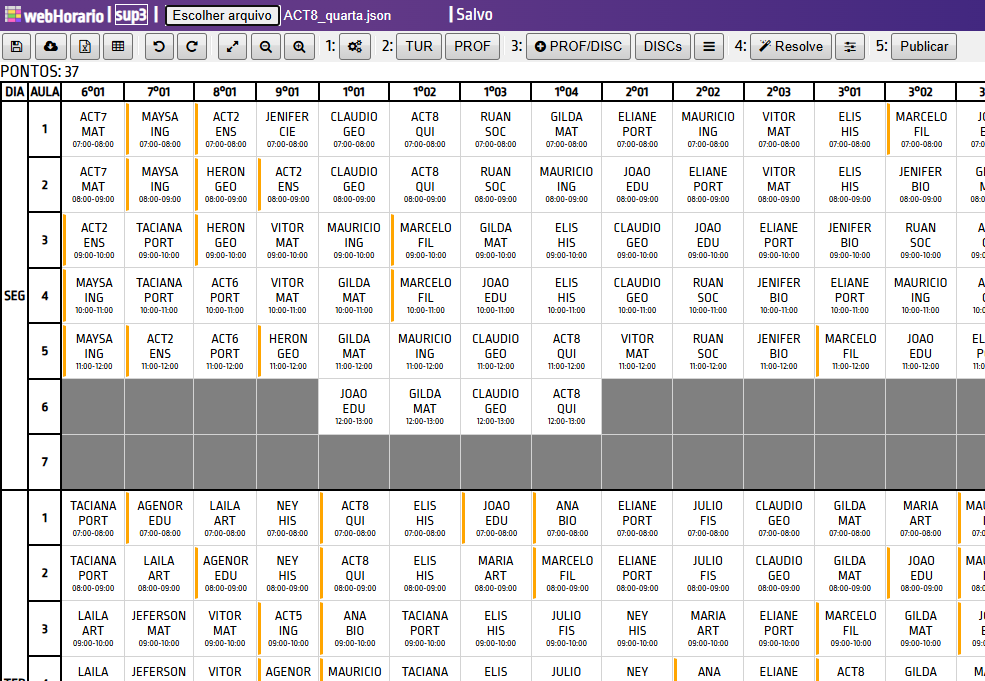Select the 6º01 column header
Image resolution: width=985 pixels, height=681 pixels.
pos(93,92)
